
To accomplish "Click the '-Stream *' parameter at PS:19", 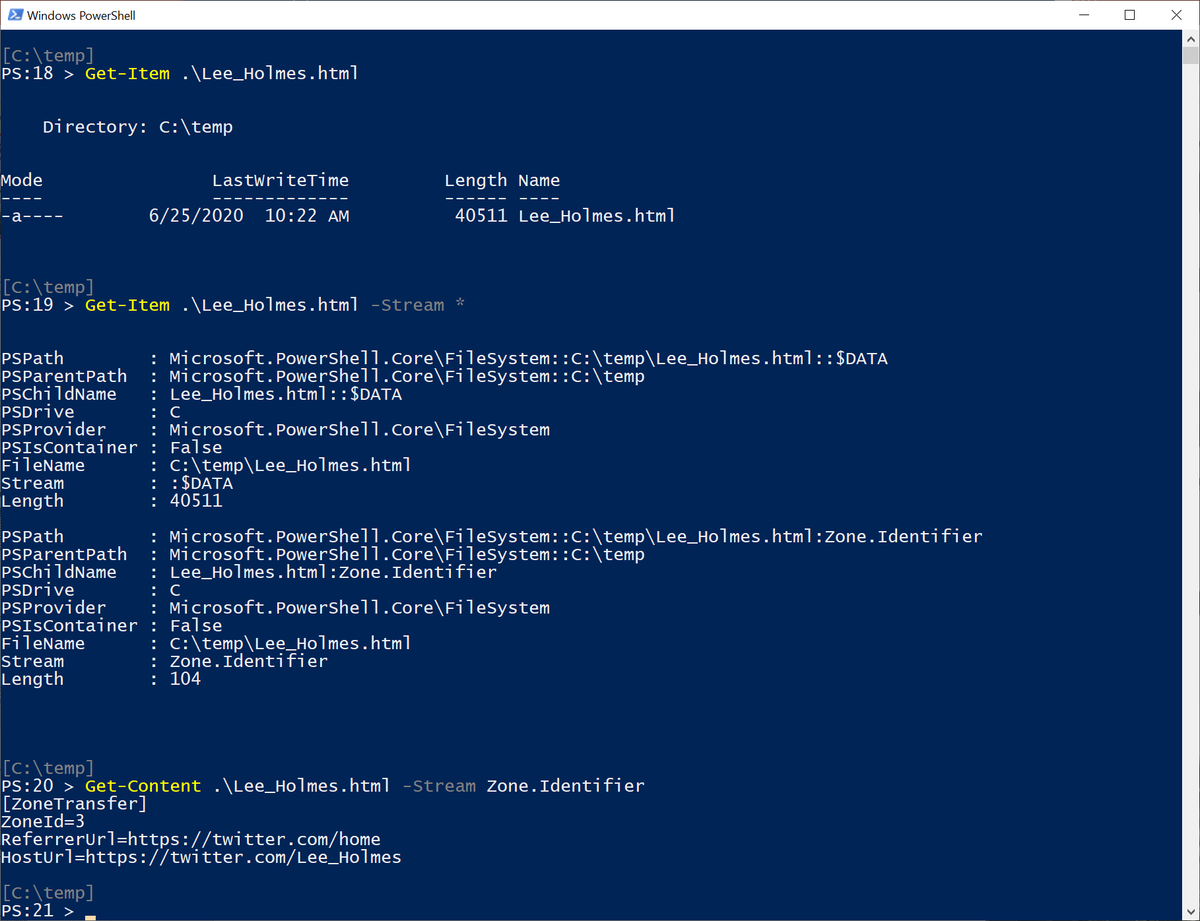I will point(417,305).
